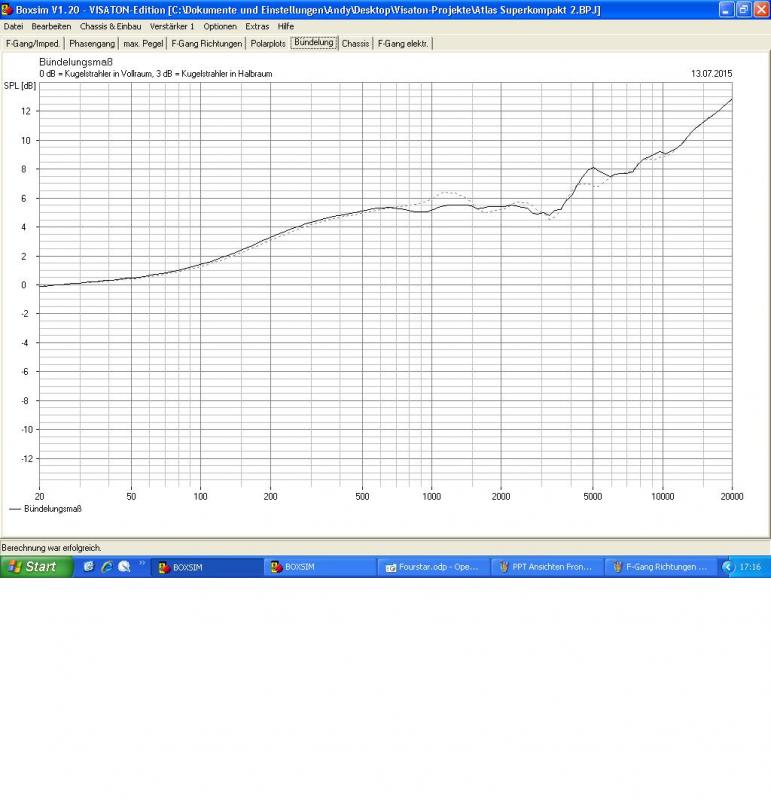The height and width of the screenshot is (800, 771).
Task: Open the Chassis & Einbau menu
Action: click(110, 26)
